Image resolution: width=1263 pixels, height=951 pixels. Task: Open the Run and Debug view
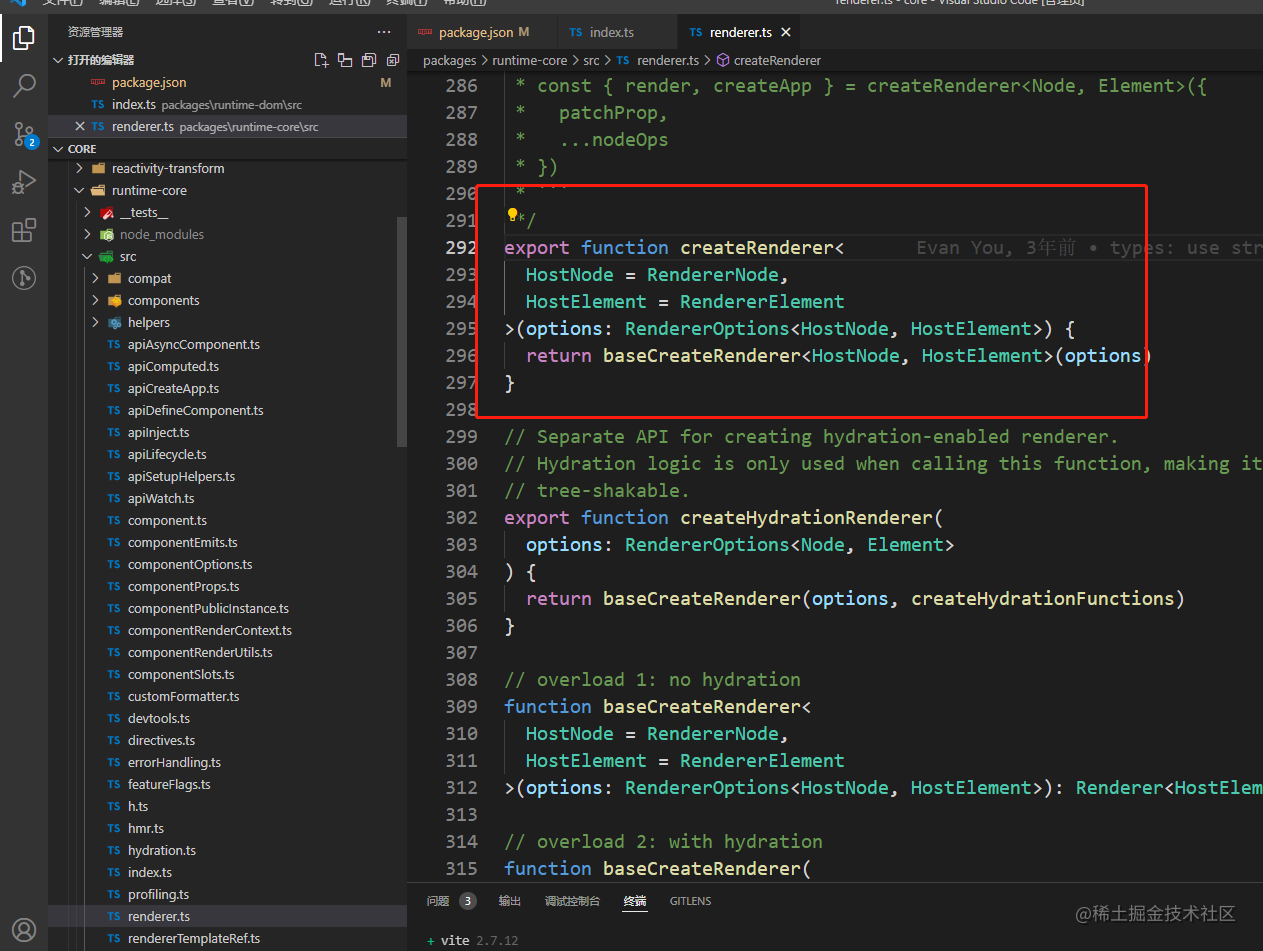coord(24,182)
